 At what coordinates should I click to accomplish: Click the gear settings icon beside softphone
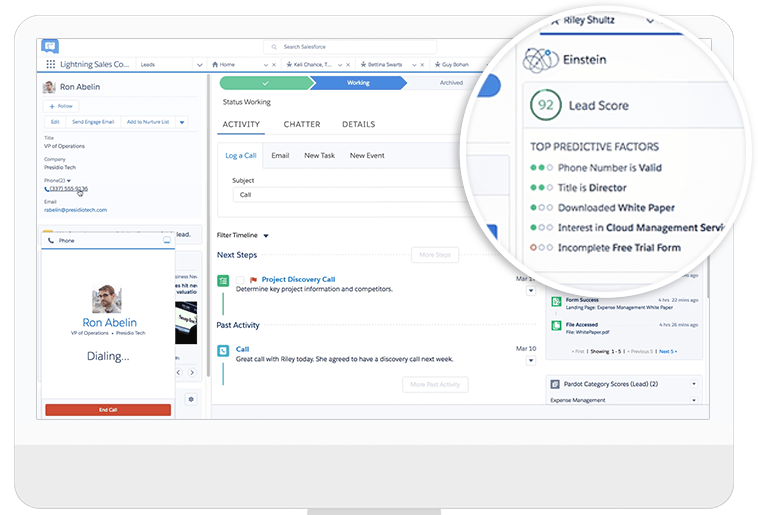click(191, 399)
